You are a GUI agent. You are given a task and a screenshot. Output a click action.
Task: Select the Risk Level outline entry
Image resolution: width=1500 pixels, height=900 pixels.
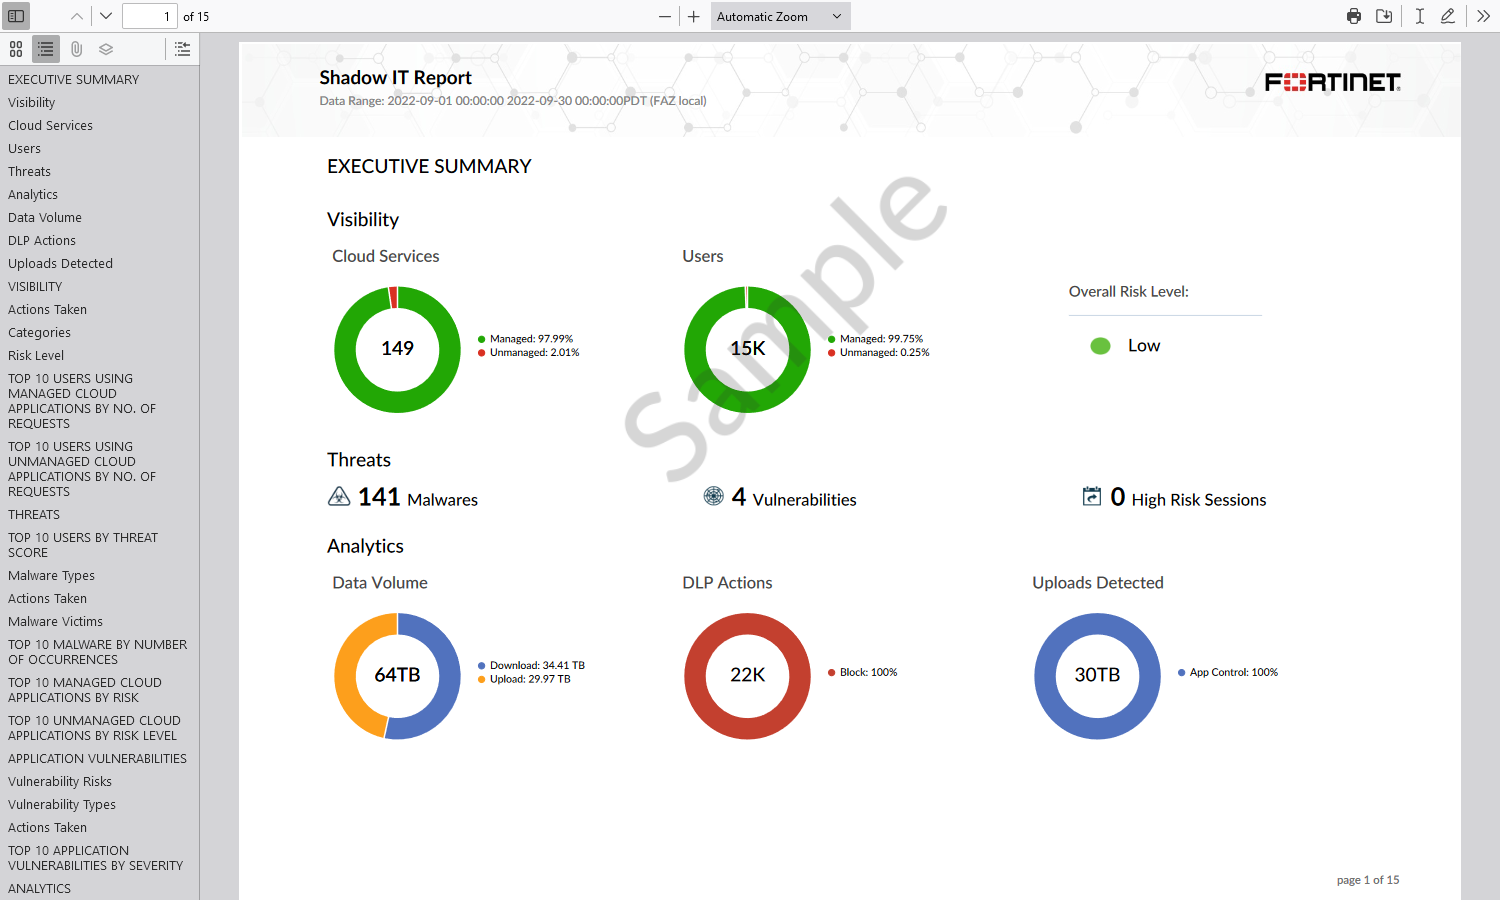click(x=35, y=355)
